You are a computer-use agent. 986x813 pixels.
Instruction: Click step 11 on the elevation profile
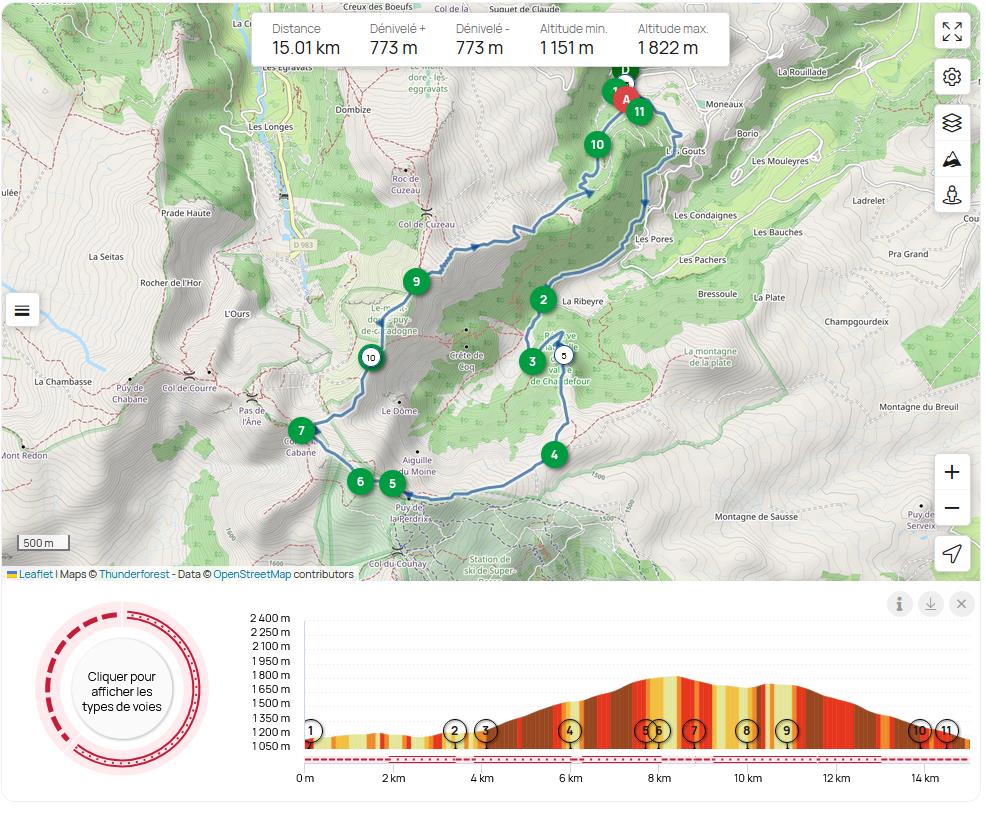(x=946, y=731)
